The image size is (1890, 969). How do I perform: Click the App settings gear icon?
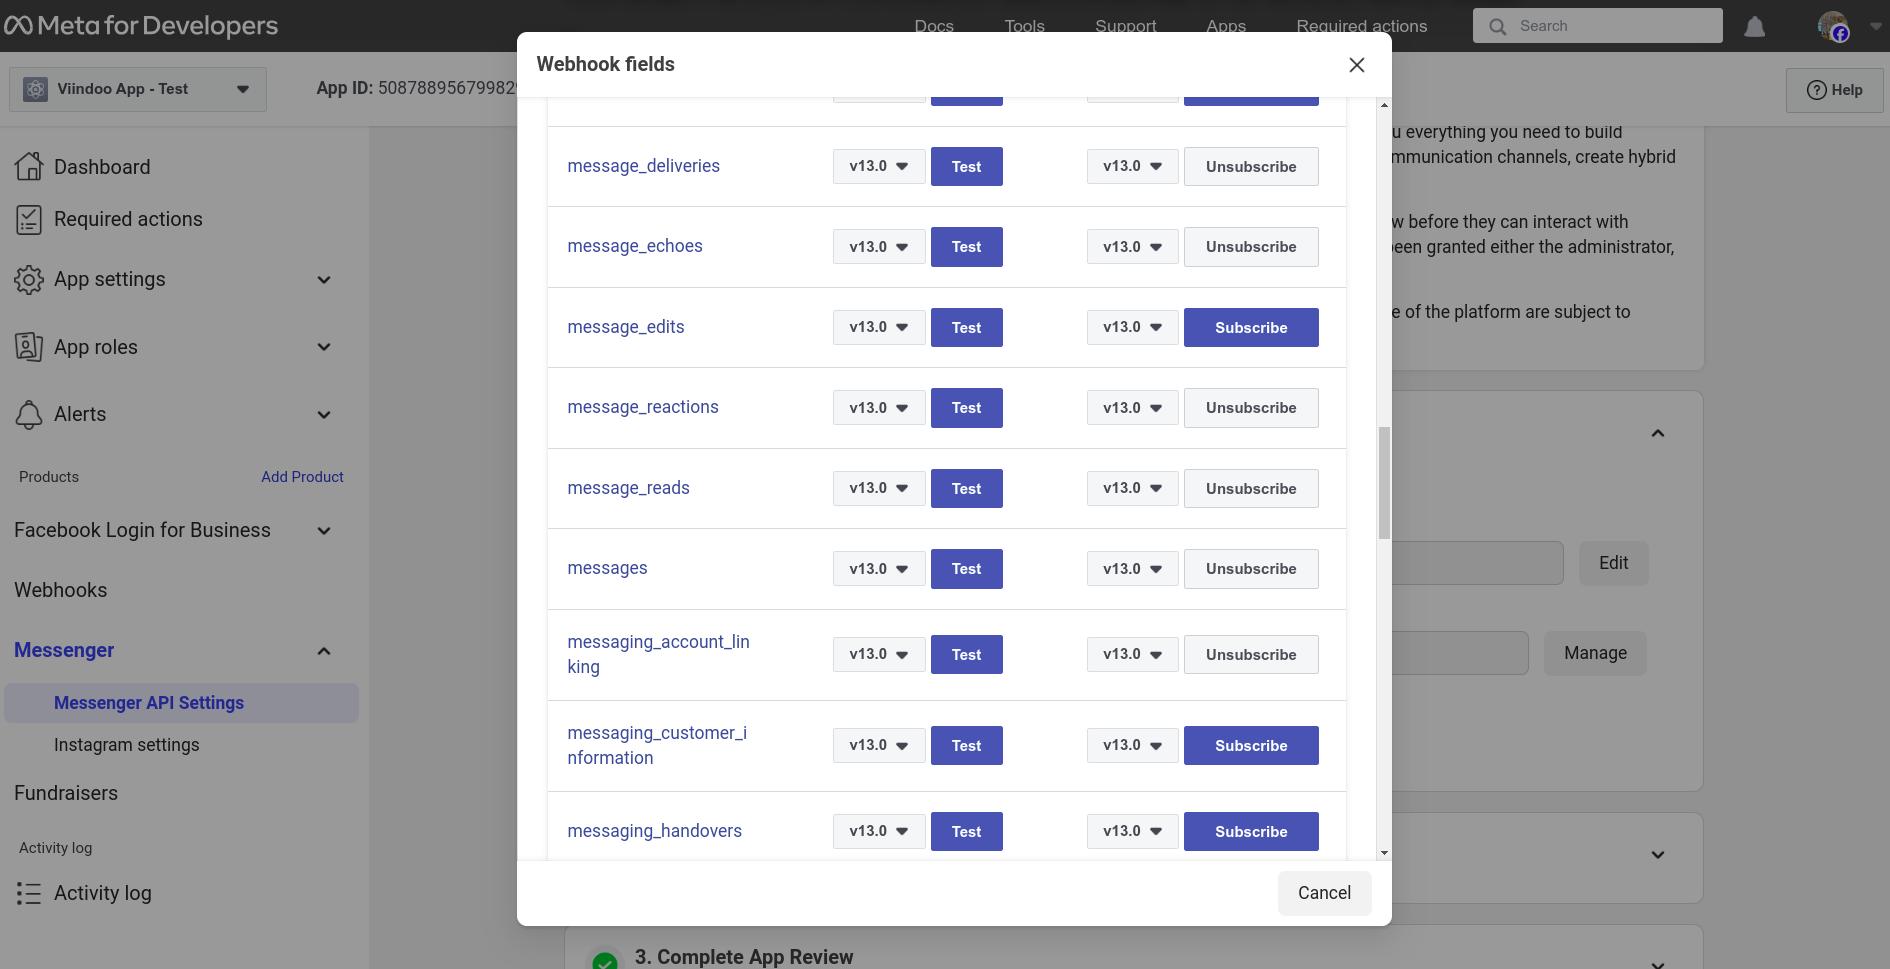click(x=29, y=280)
